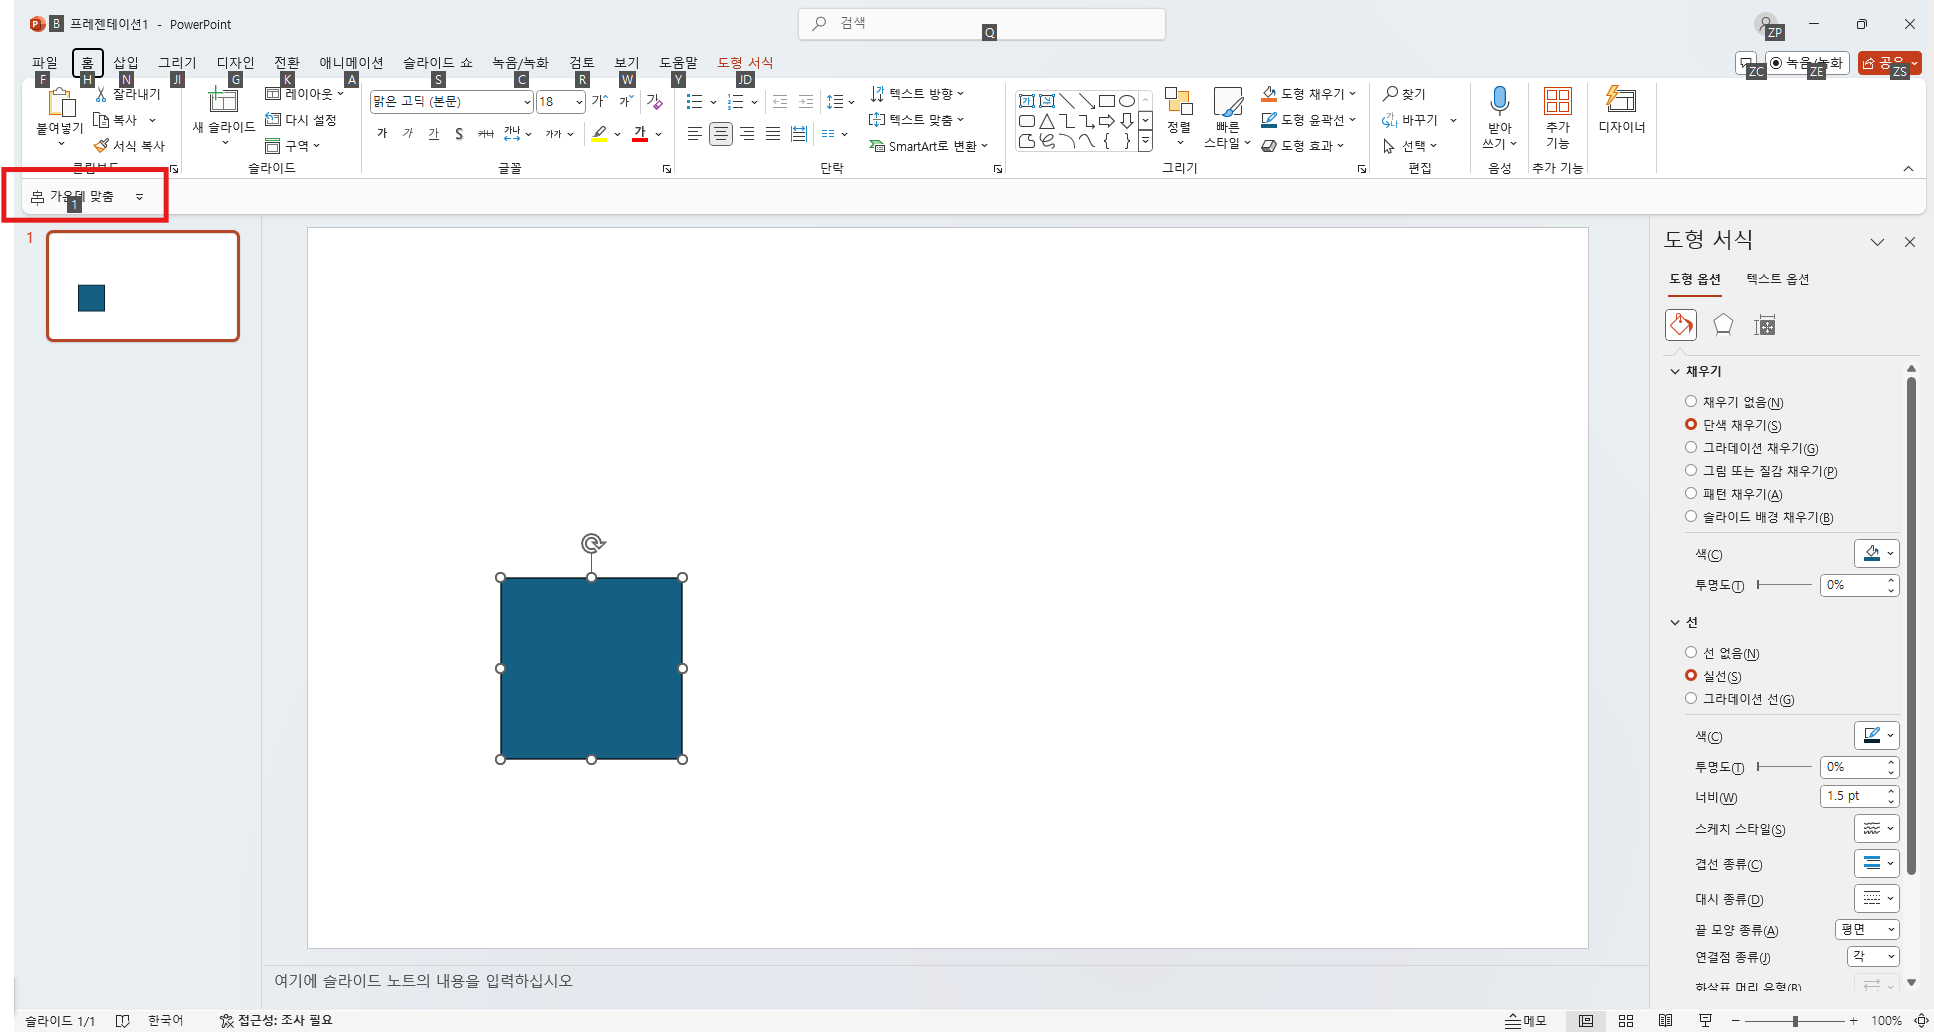The image size is (1934, 1032).
Task: Open the dash type (대시 종류) dropdown
Action: 1877,898
